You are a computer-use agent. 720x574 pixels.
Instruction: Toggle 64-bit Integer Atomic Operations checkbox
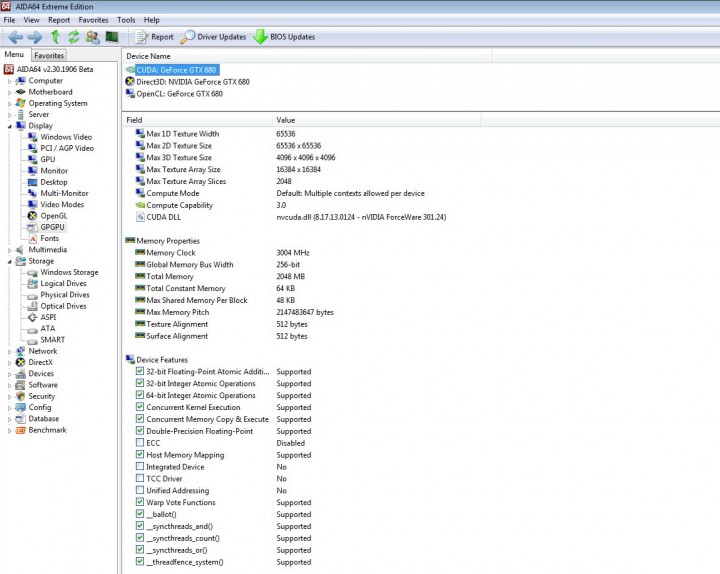(140, 395)
